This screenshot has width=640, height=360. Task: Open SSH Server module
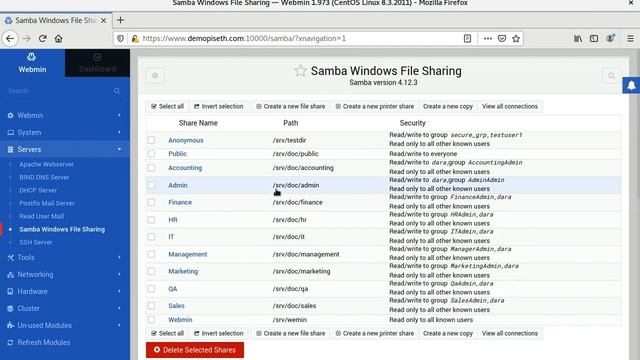[x=36, y=242]
